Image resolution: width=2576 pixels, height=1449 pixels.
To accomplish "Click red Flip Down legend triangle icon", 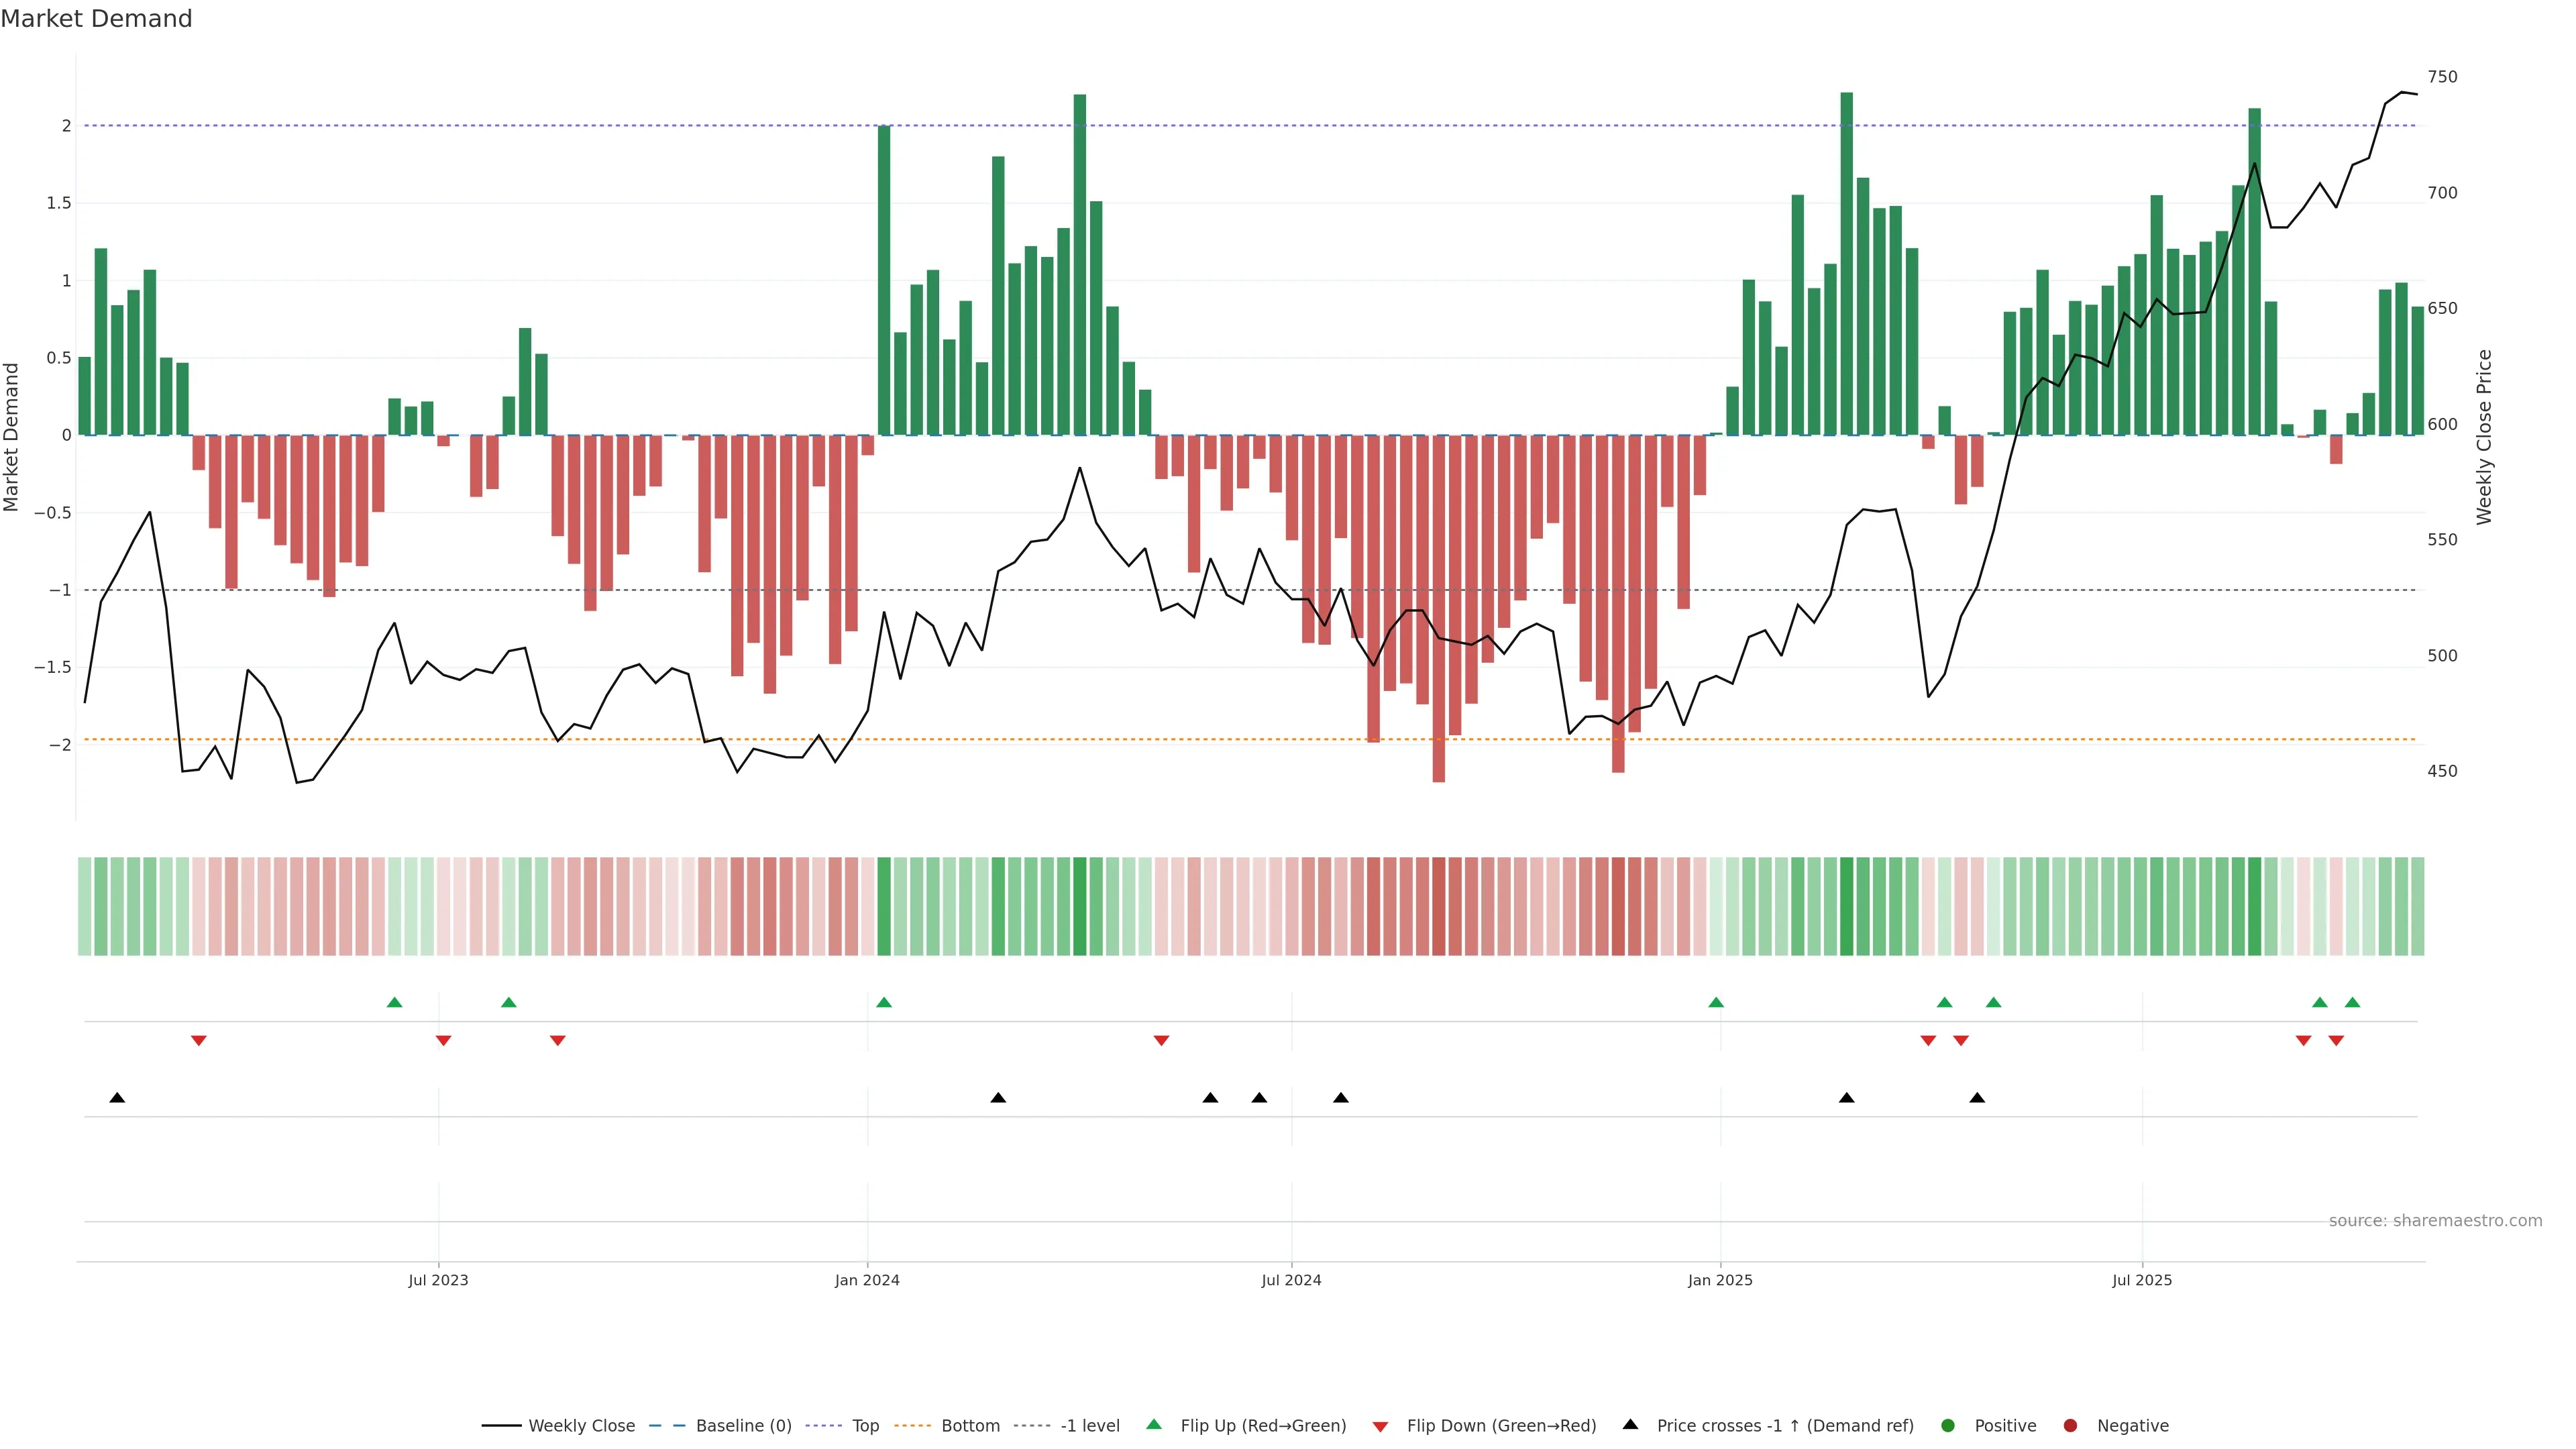I will click(x=1380, y=1427).
